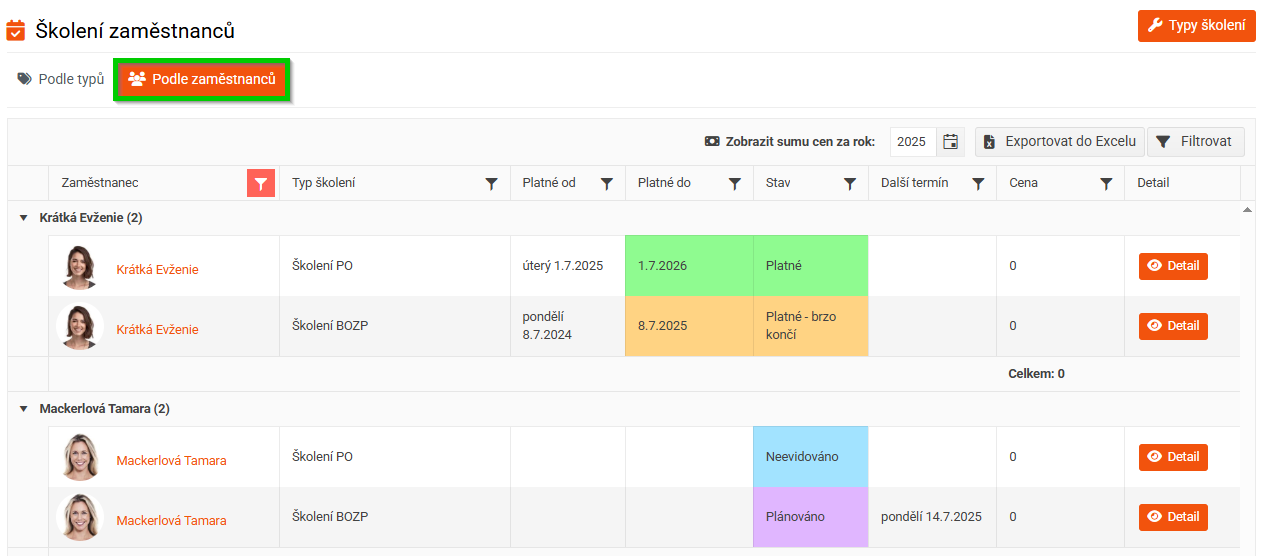This screenshot has height=556, width=1263.
Task: Click the purple Plánováno status cell
Action: coord(811,517)
